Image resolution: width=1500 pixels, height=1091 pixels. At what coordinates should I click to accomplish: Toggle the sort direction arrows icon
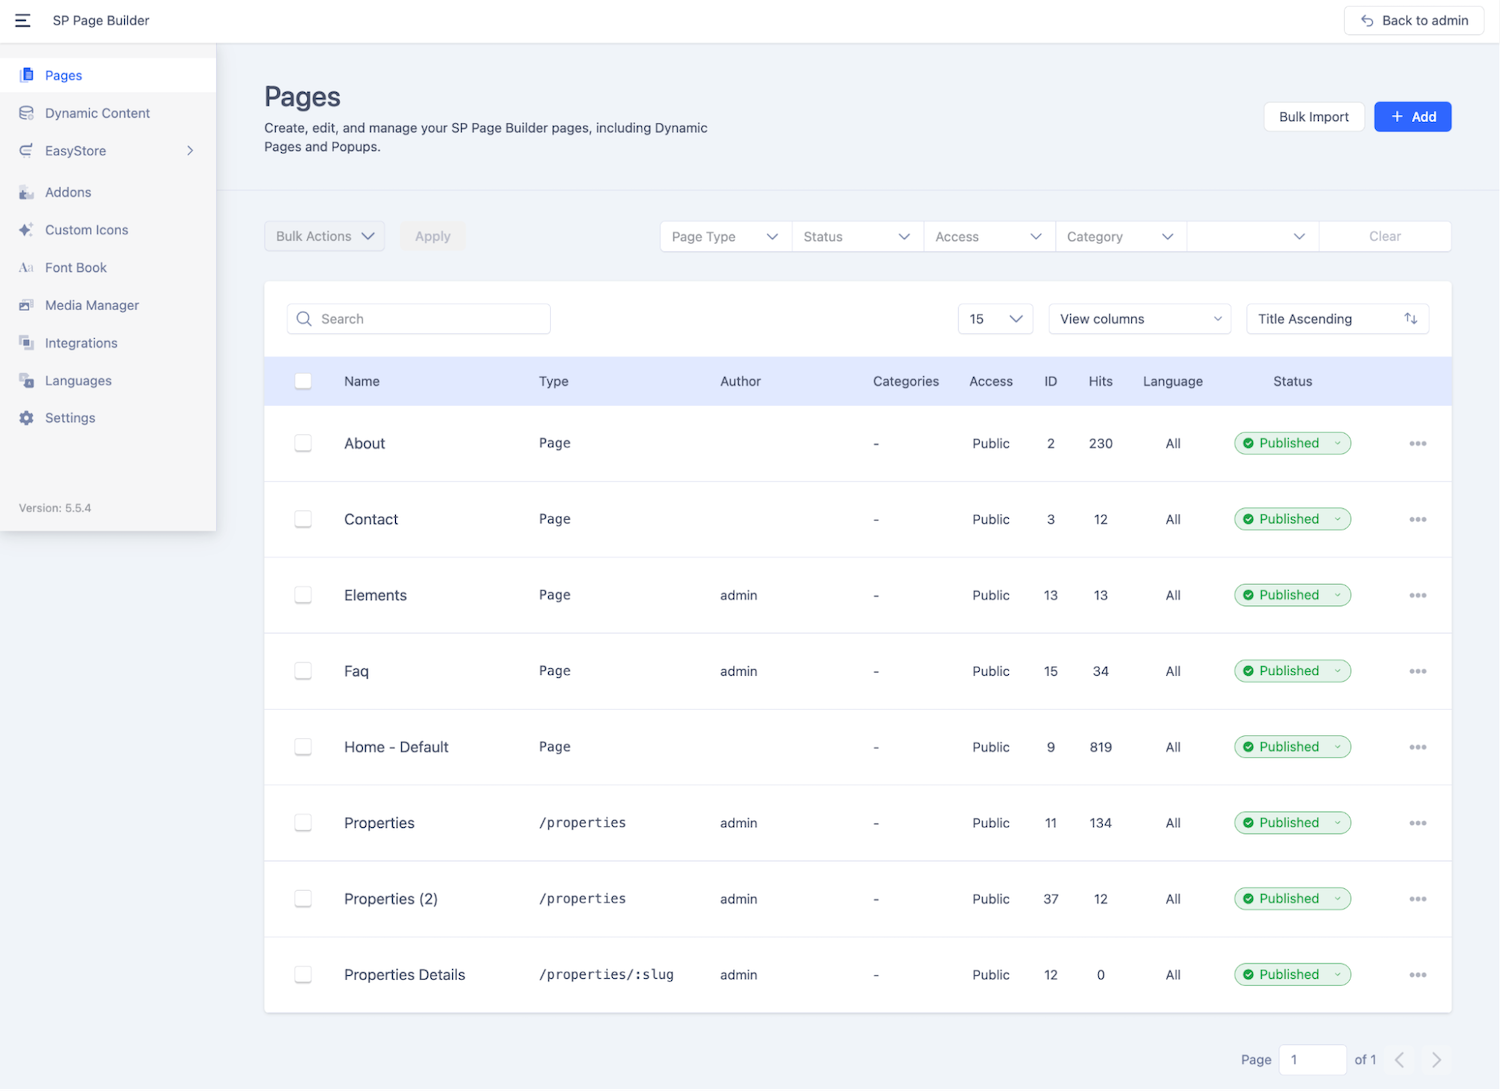[1410, 319]
